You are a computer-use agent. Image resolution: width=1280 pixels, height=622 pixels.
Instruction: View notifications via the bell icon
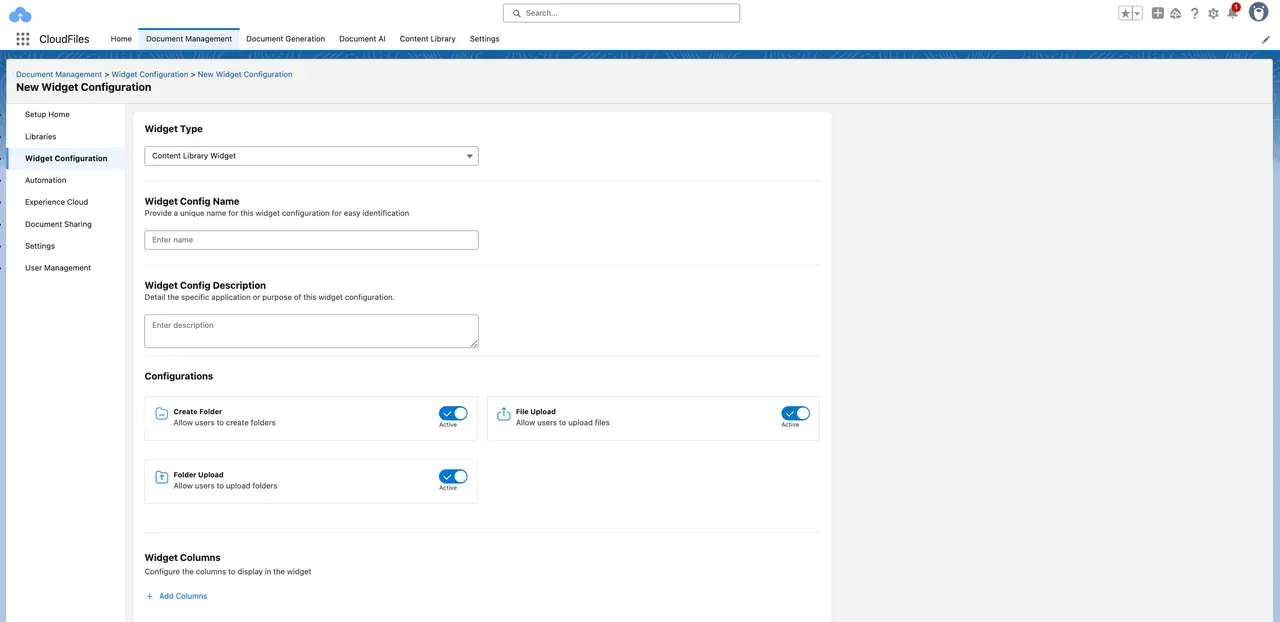point(1232,13)
